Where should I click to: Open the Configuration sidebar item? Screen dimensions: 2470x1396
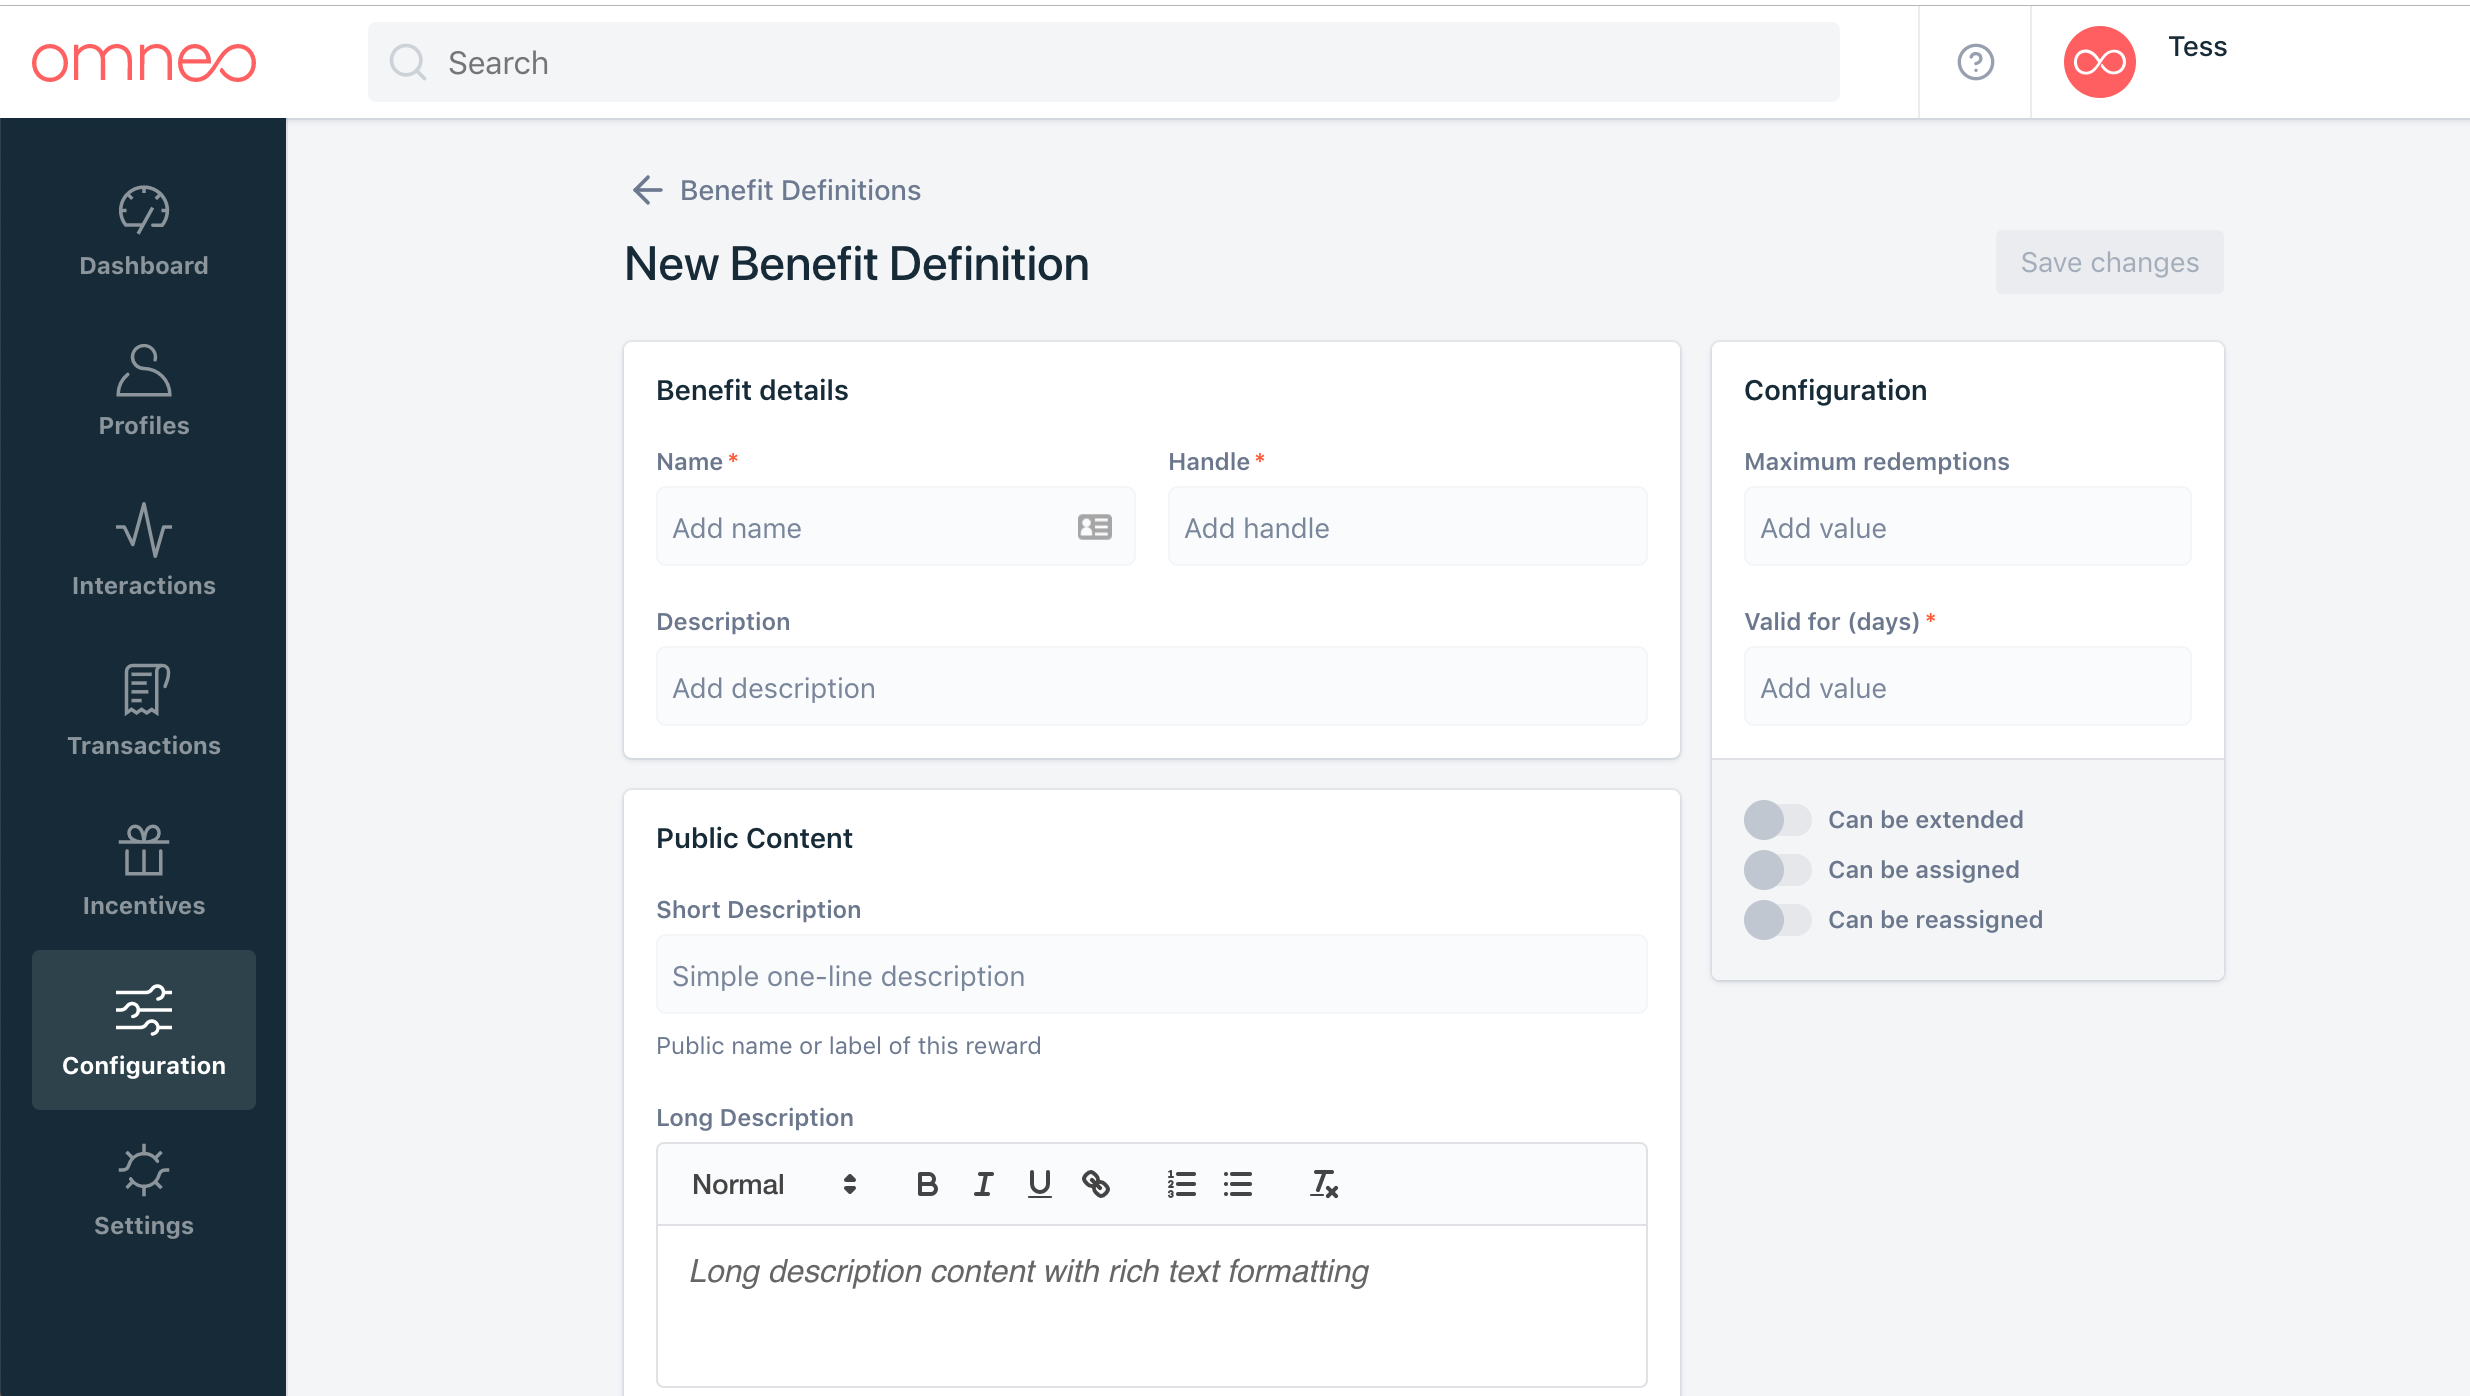pos(144,1030)
